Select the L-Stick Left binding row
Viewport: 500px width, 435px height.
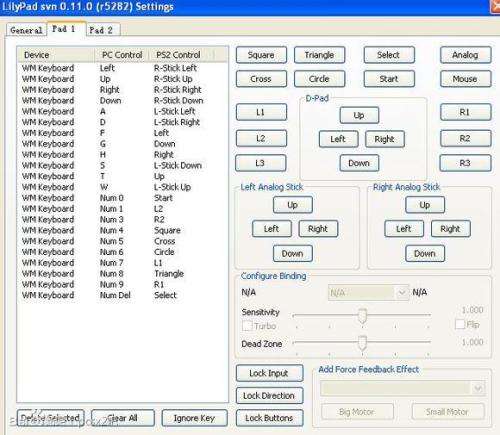(x=123, y=111)
